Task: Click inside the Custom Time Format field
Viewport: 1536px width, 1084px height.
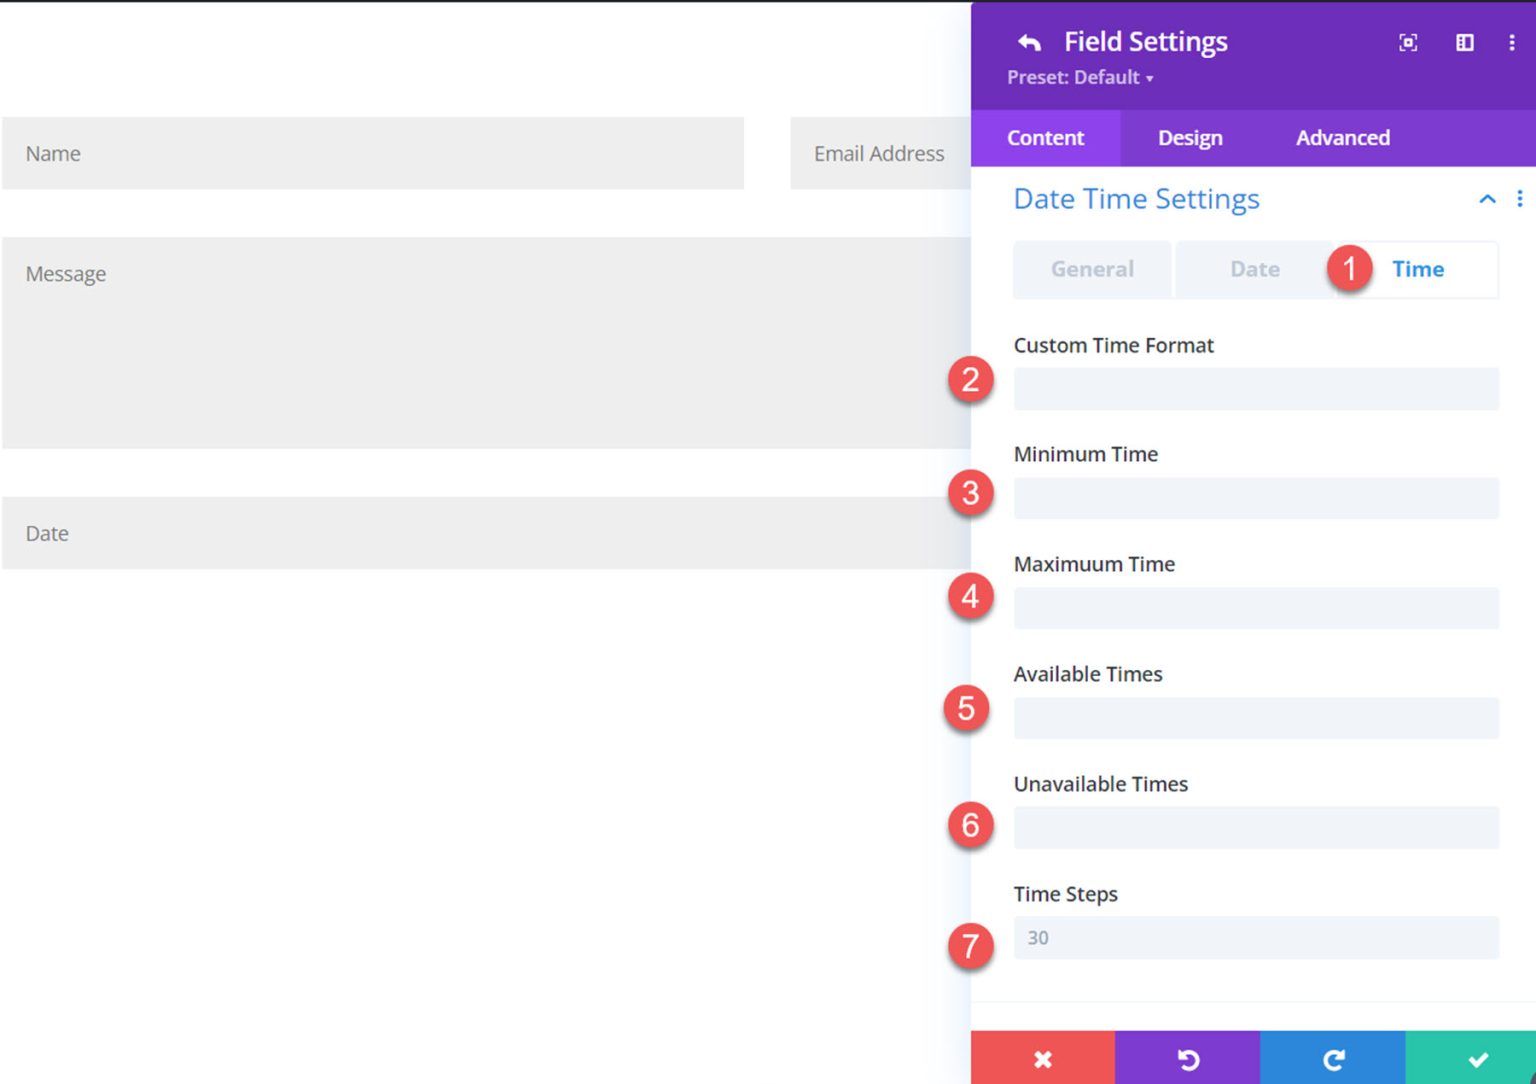Action: [x=1255, y=389]
